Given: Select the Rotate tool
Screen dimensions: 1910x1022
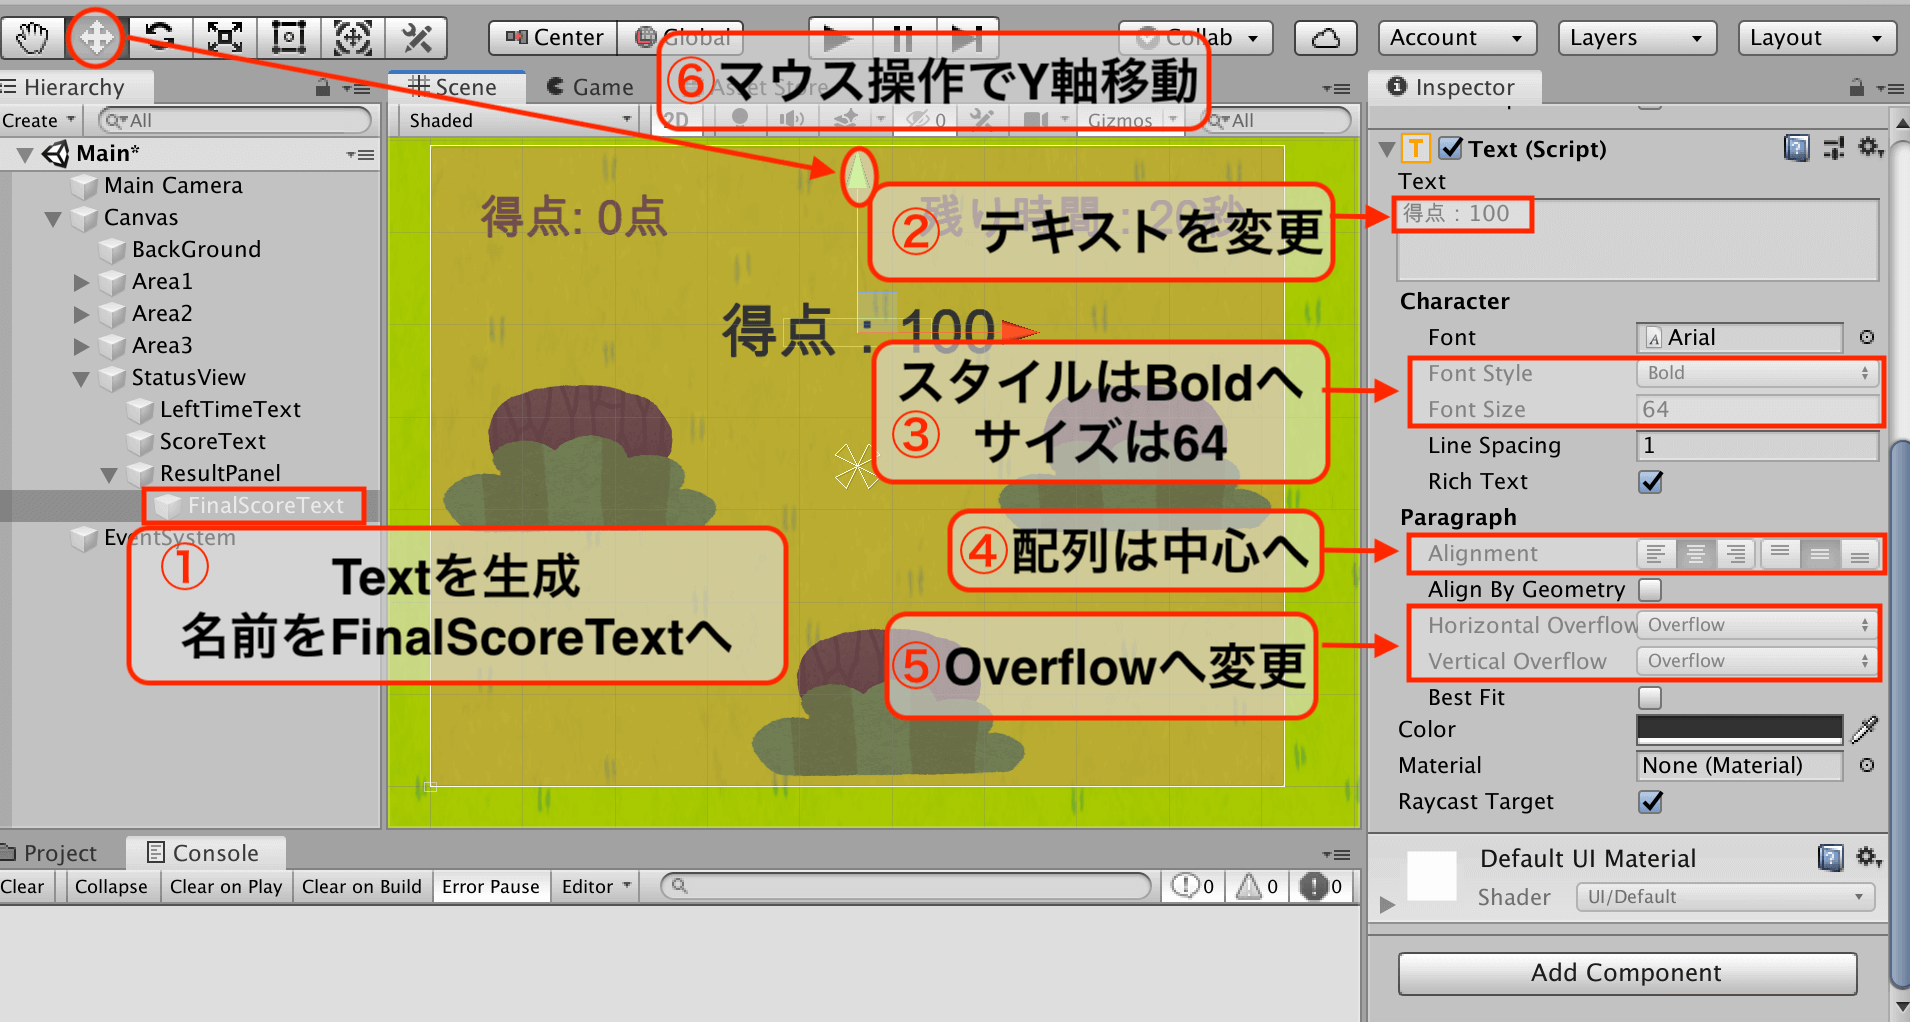Looking at the screenshot, I should 160,38.
